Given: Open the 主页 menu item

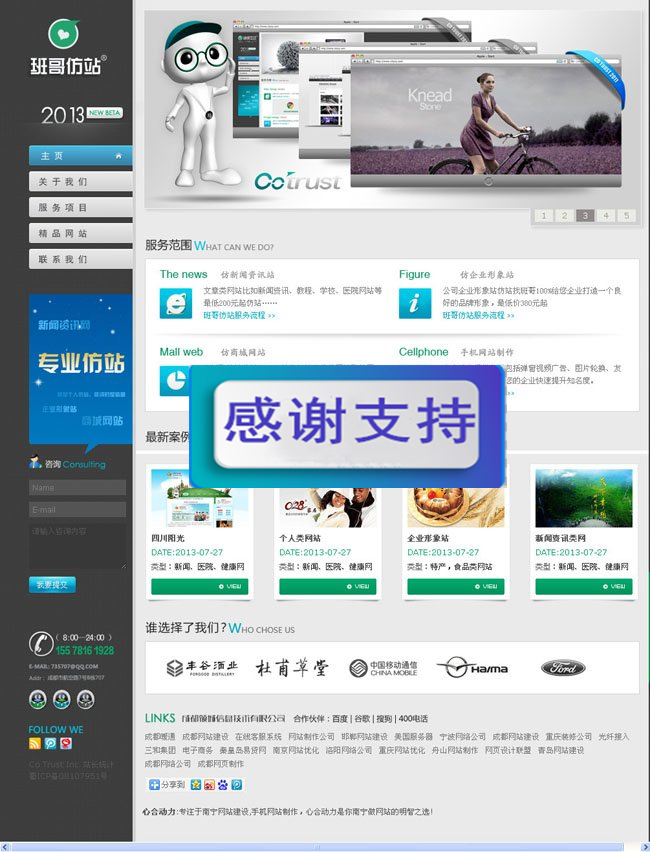Looking at the screenshot, I should 80,156.
